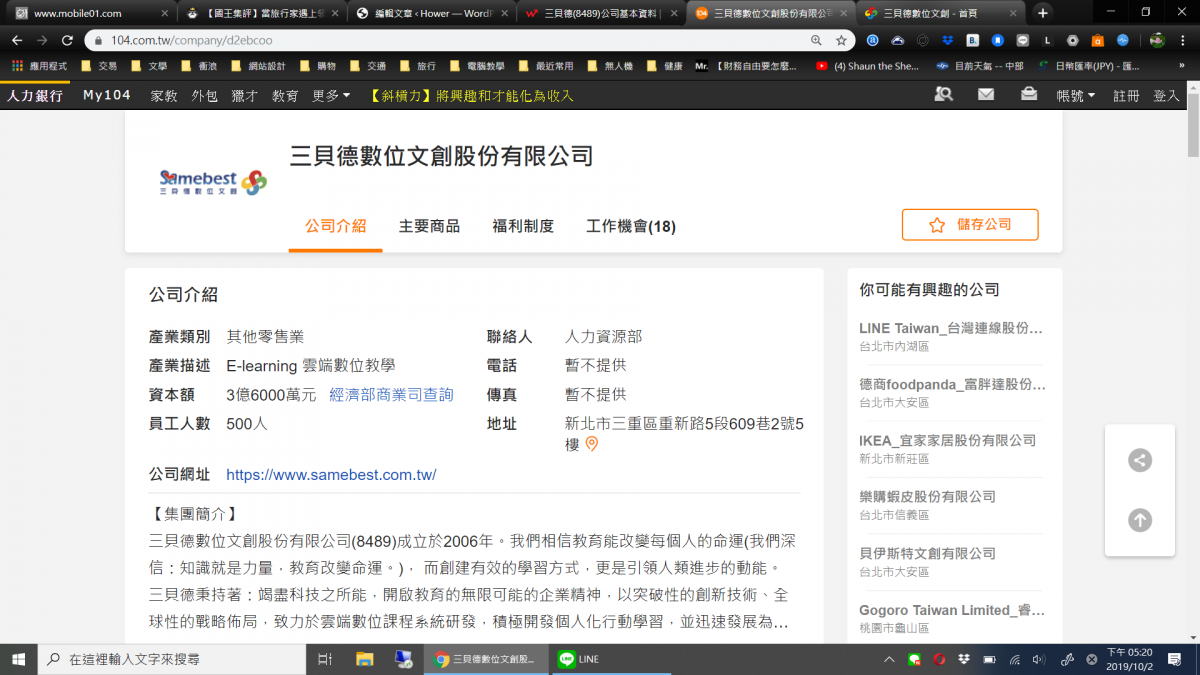Image resolution: width=1200 pixels, height=675 pixels.
Task: Open IKEA_宜家家居股份有限公司 link
Action: (x=947, y=440)
